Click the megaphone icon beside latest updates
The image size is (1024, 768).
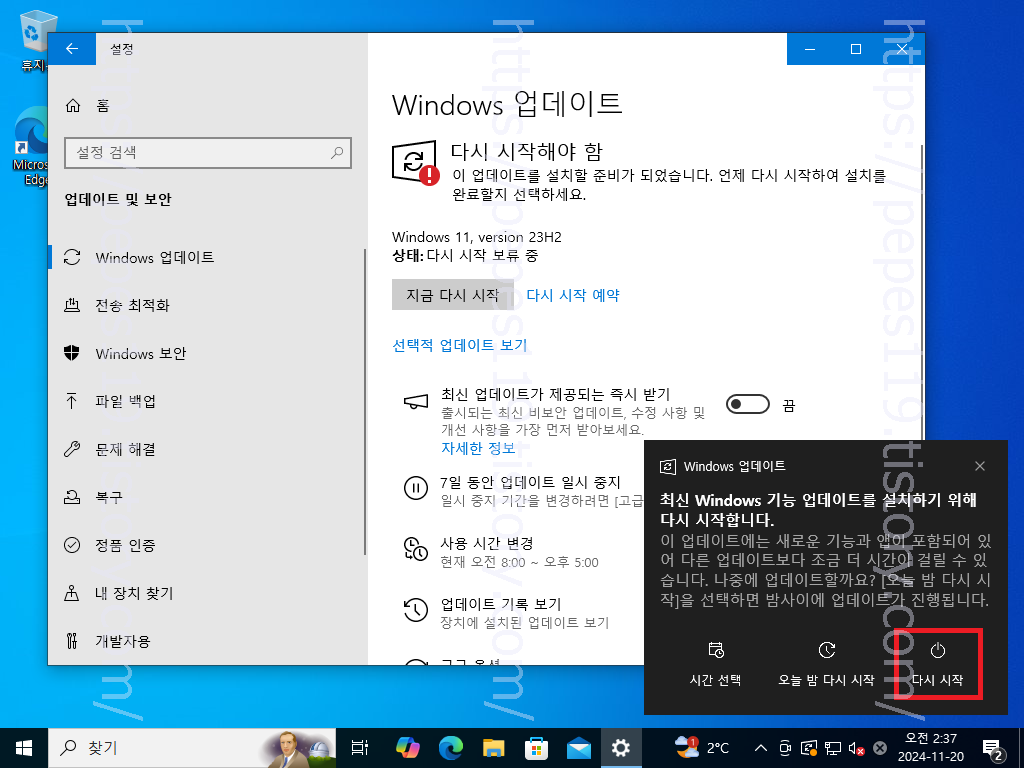415,401
